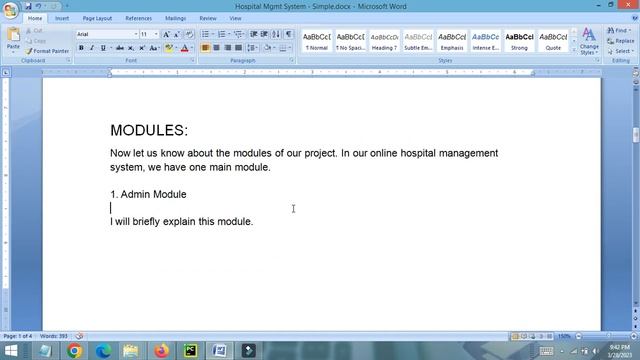Click the proofing errors status icon
640x360 pixels.
click(79, 336)
